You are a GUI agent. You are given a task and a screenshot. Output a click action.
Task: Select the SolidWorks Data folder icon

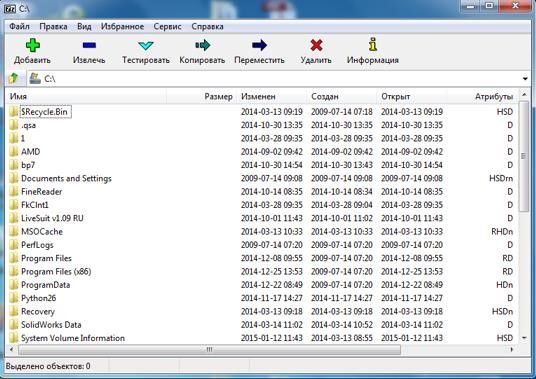(x=14, y=325)
